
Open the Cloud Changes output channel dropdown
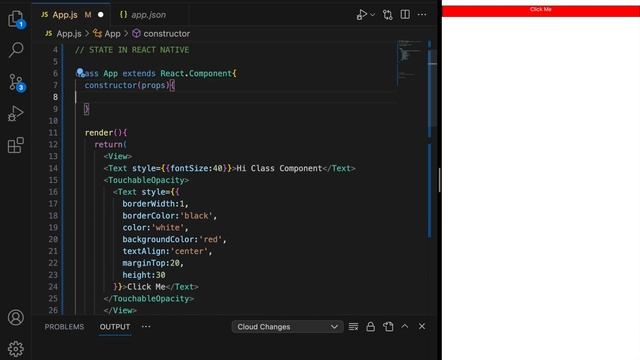(x=287, y=327)
